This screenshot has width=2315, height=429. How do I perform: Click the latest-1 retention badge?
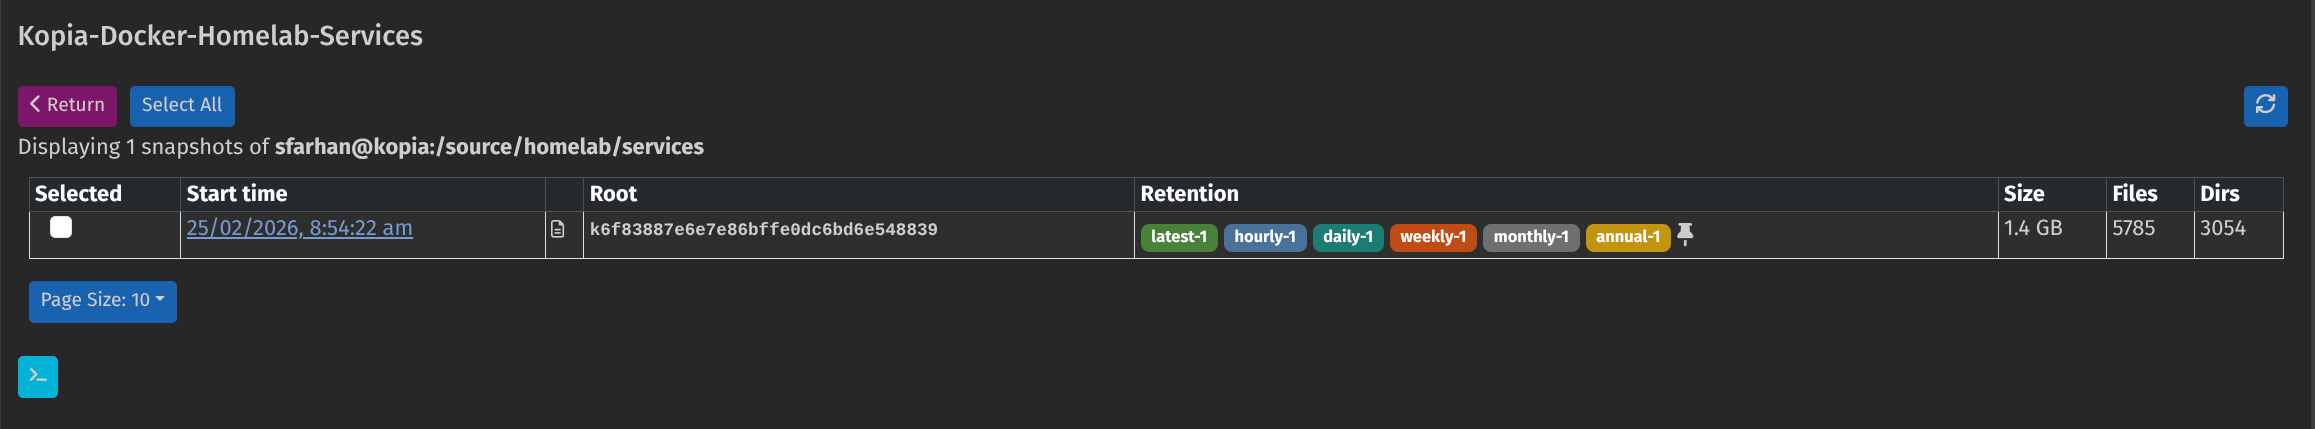tap(1178, 237)
